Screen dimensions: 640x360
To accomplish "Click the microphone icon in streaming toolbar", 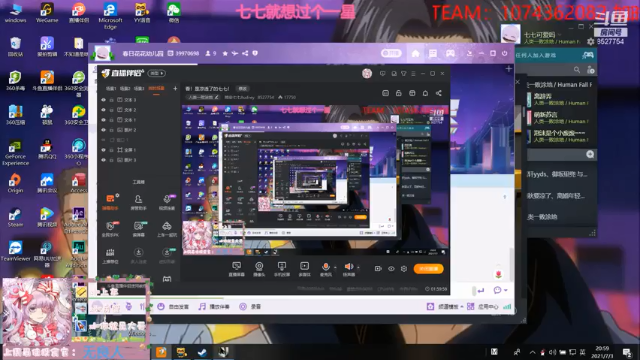I will point(326,267).
